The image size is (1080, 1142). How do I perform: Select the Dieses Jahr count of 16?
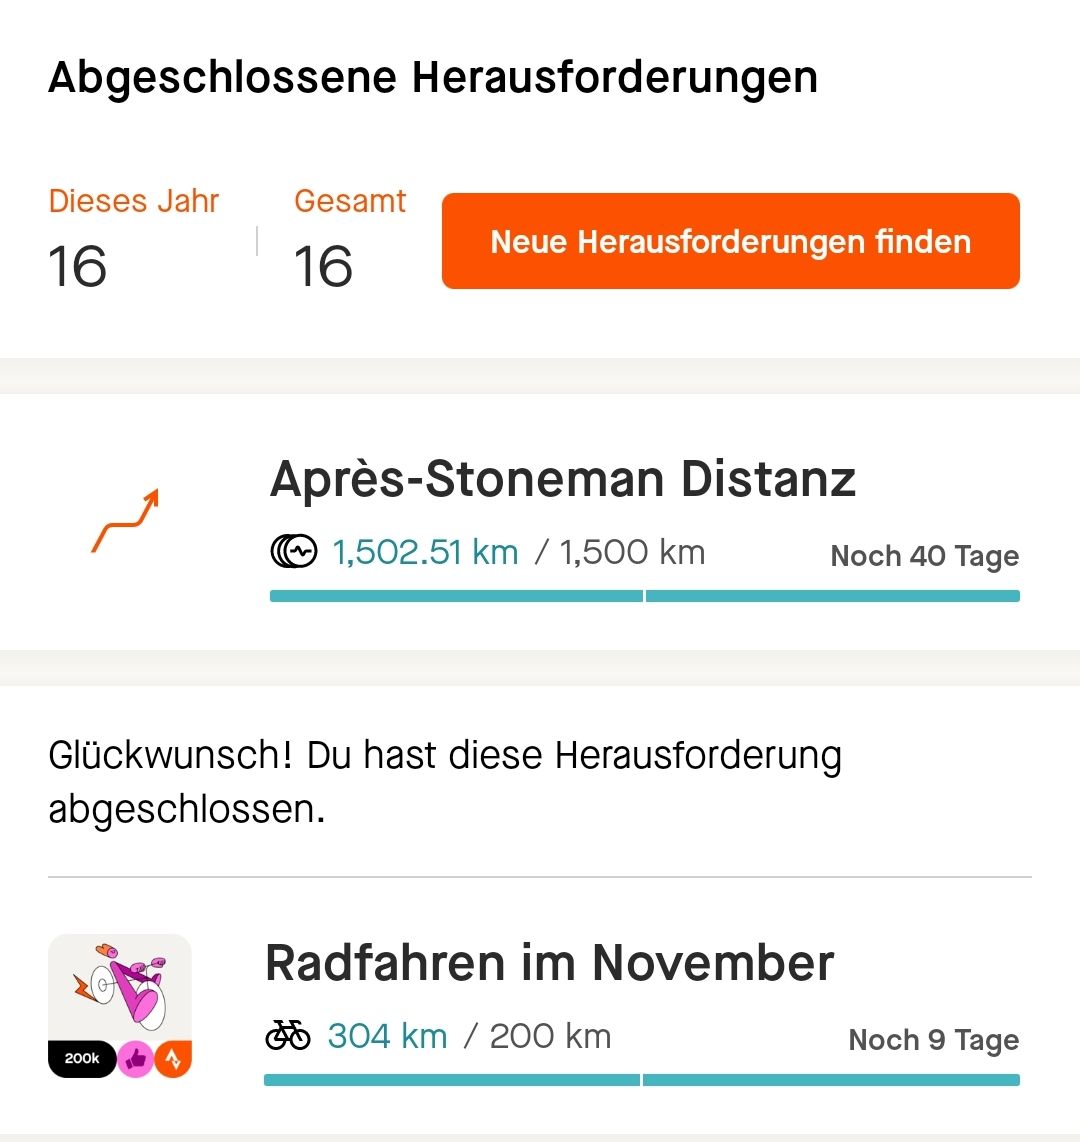click(x=77, y=267)
